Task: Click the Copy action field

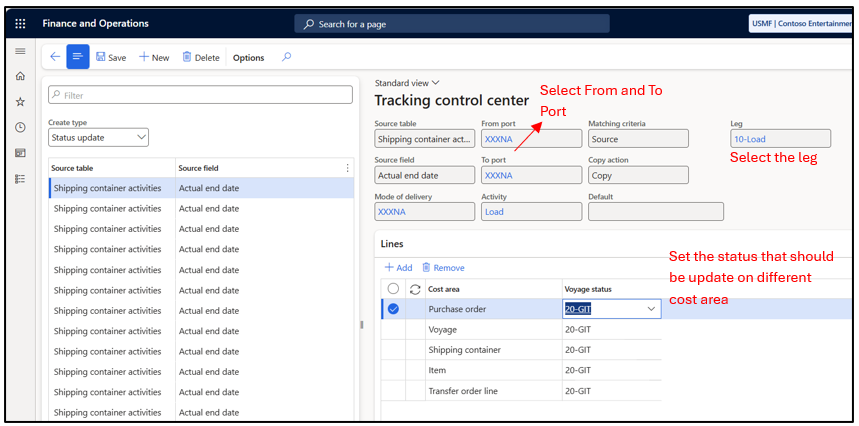Action: [638, 176]
